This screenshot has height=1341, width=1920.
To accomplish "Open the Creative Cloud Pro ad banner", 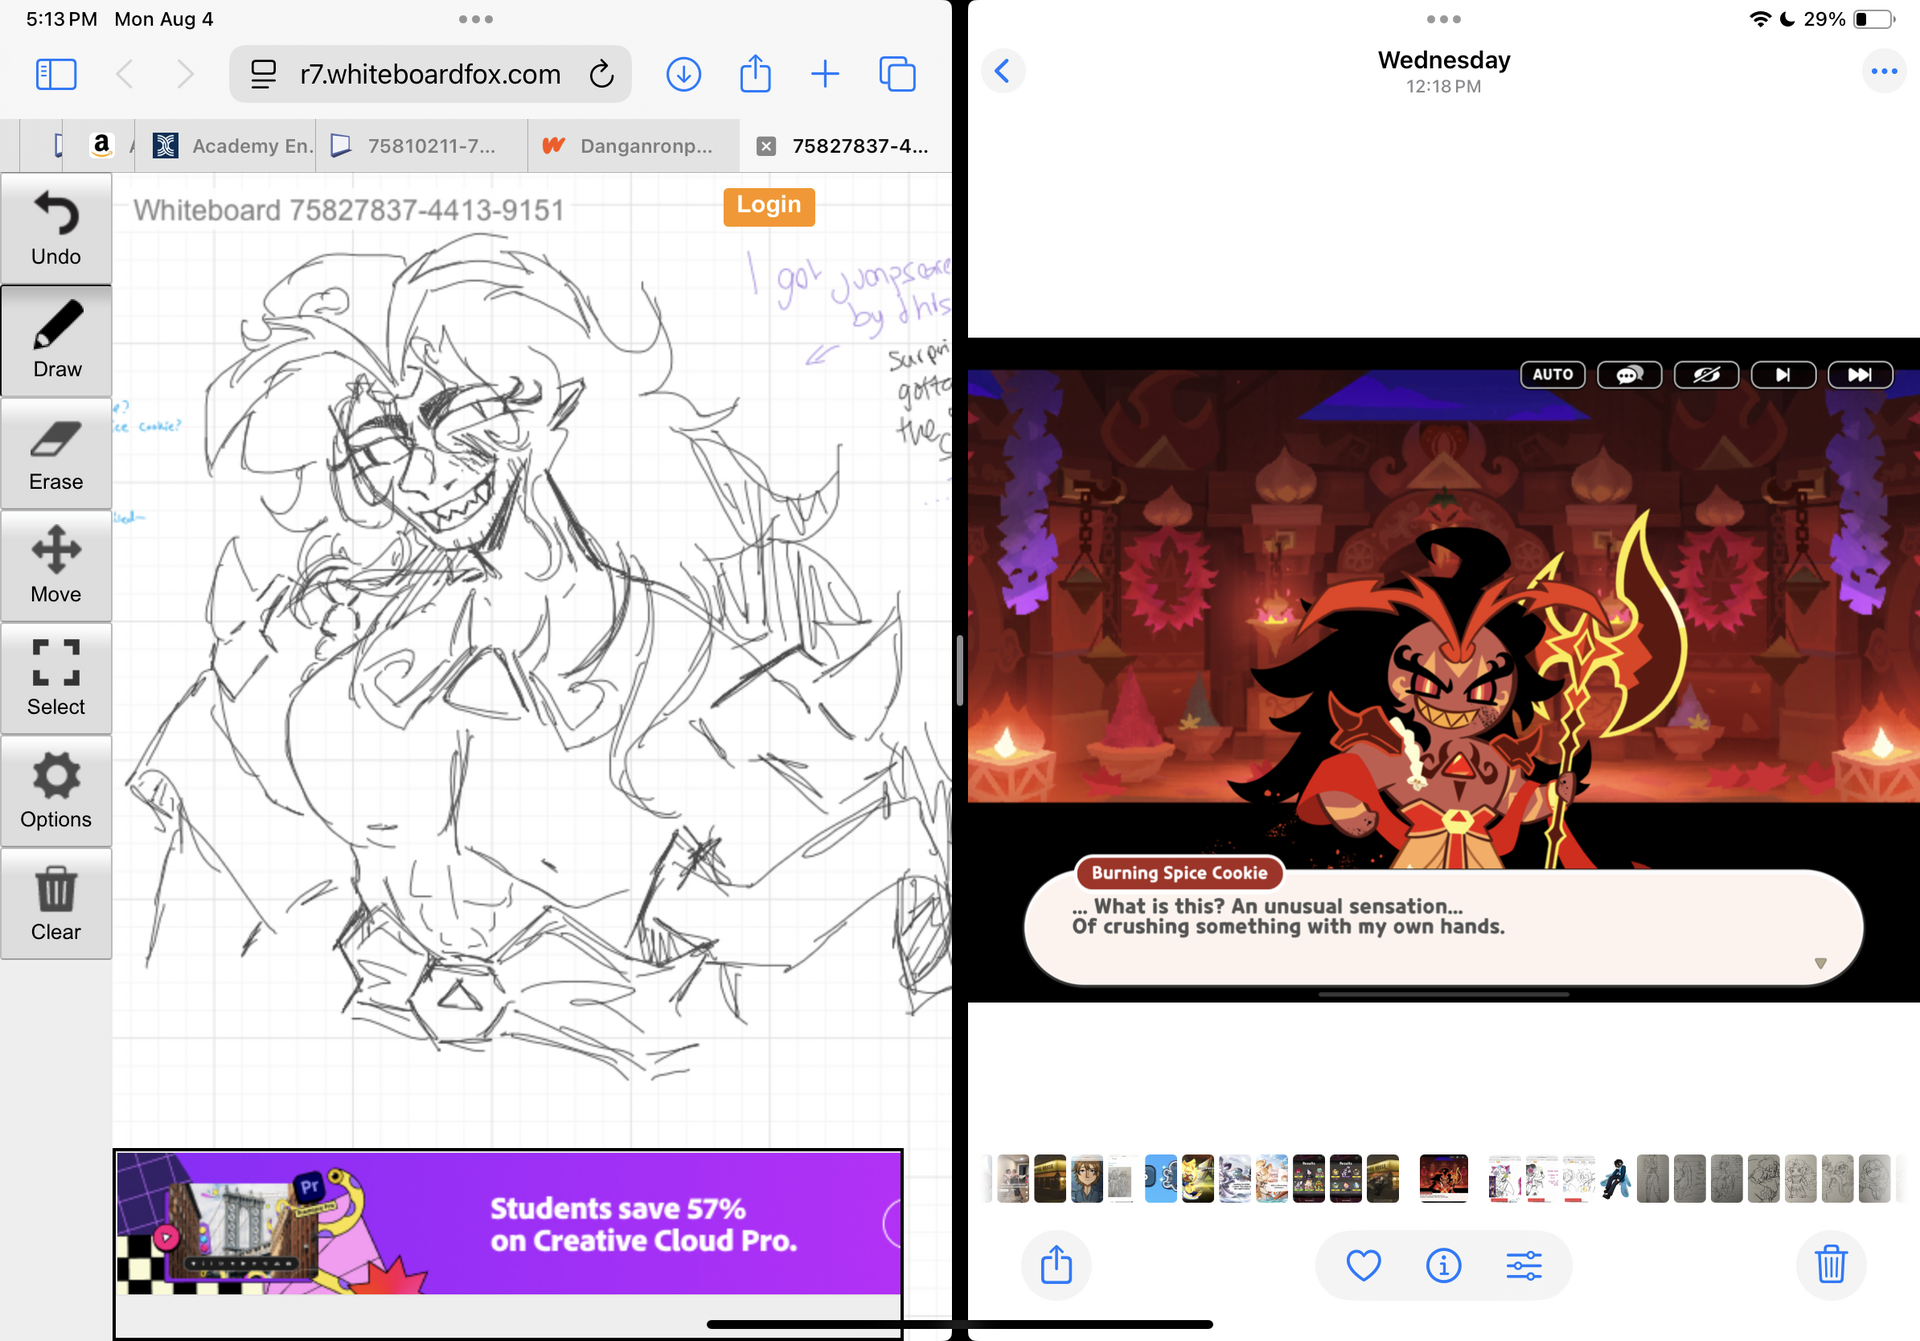I will point(509,1223).
